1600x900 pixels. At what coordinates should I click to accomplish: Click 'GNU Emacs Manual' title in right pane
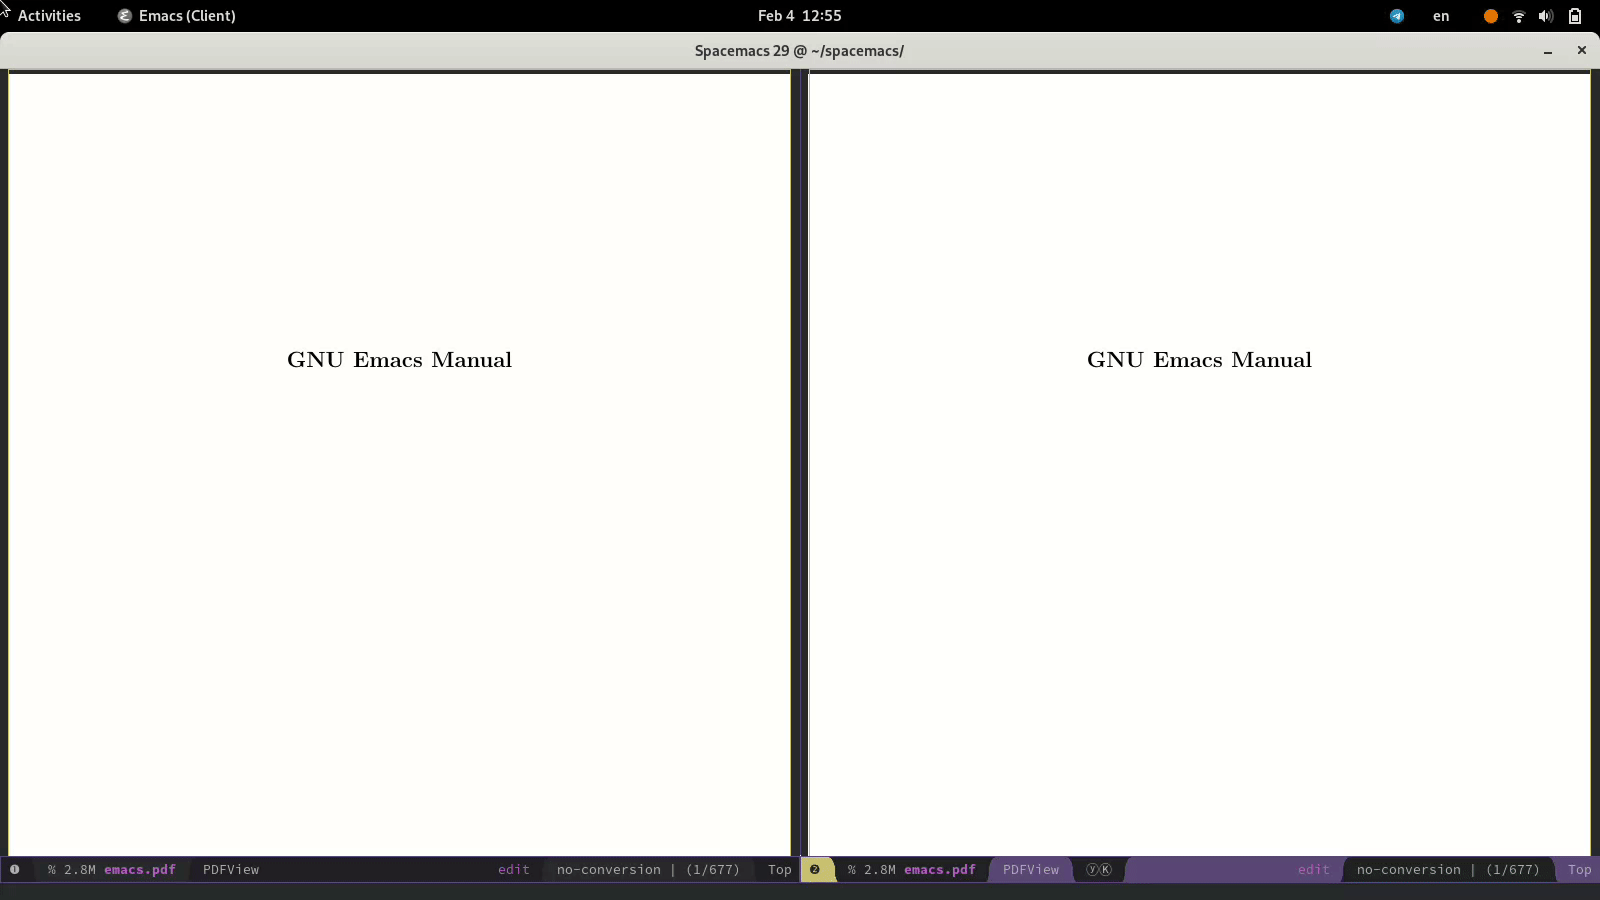(x=1199, y=360)
